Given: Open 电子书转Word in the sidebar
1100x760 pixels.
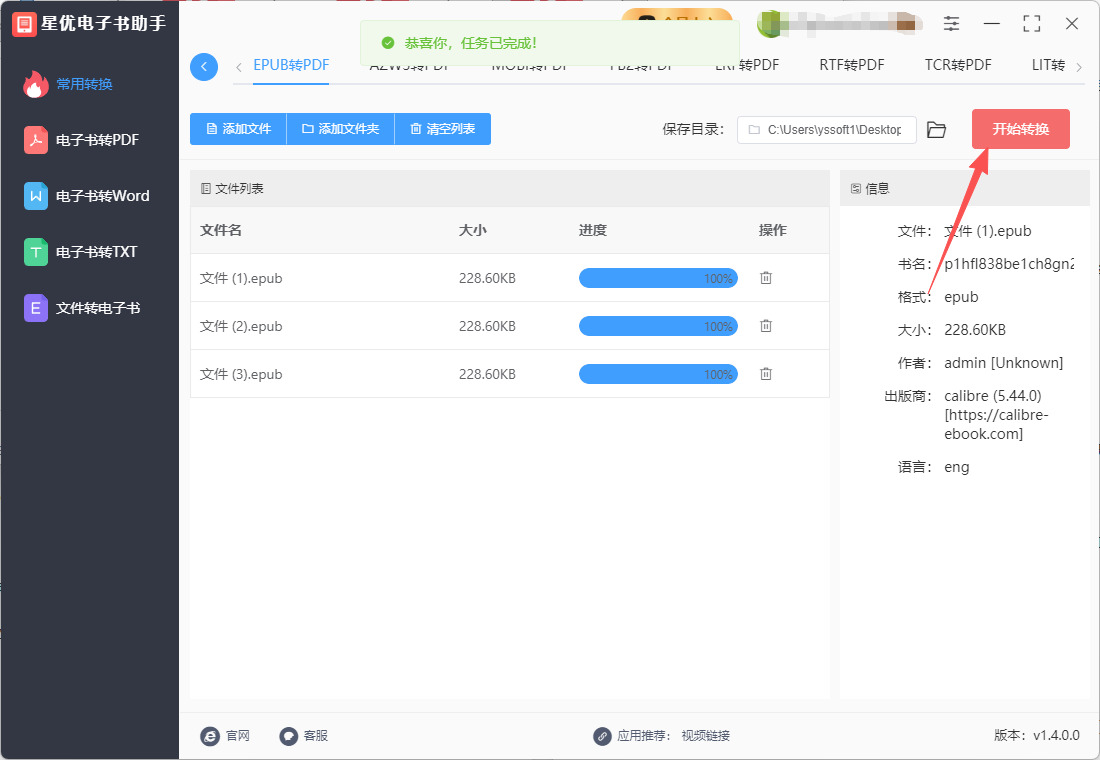Looking at the screenshot, I should click(101, 196).
